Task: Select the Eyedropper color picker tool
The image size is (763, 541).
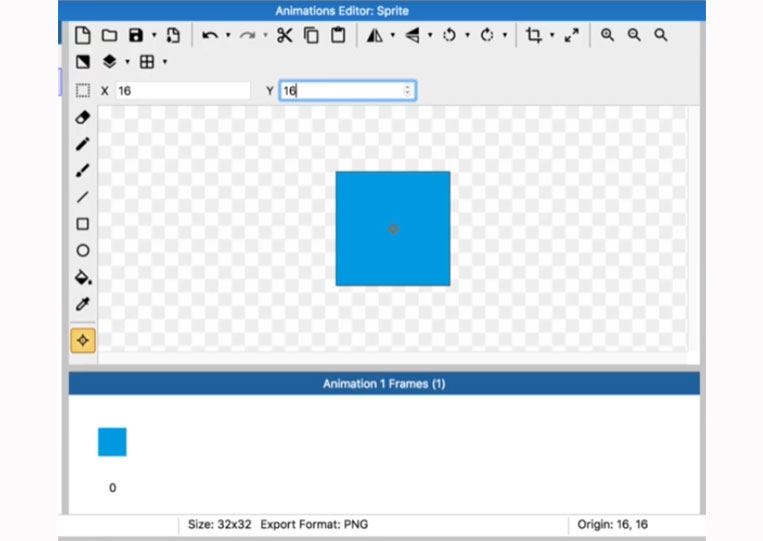Action: [x=83, y=304]
